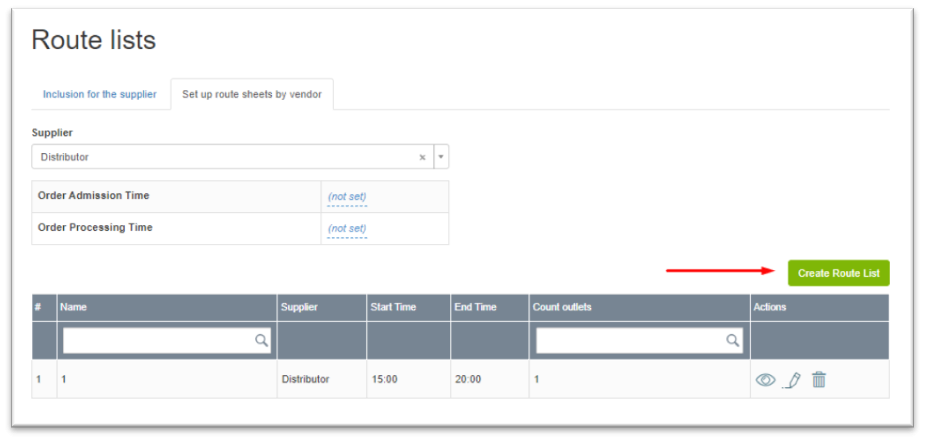Sort by Start Time column header

point(393,307)
